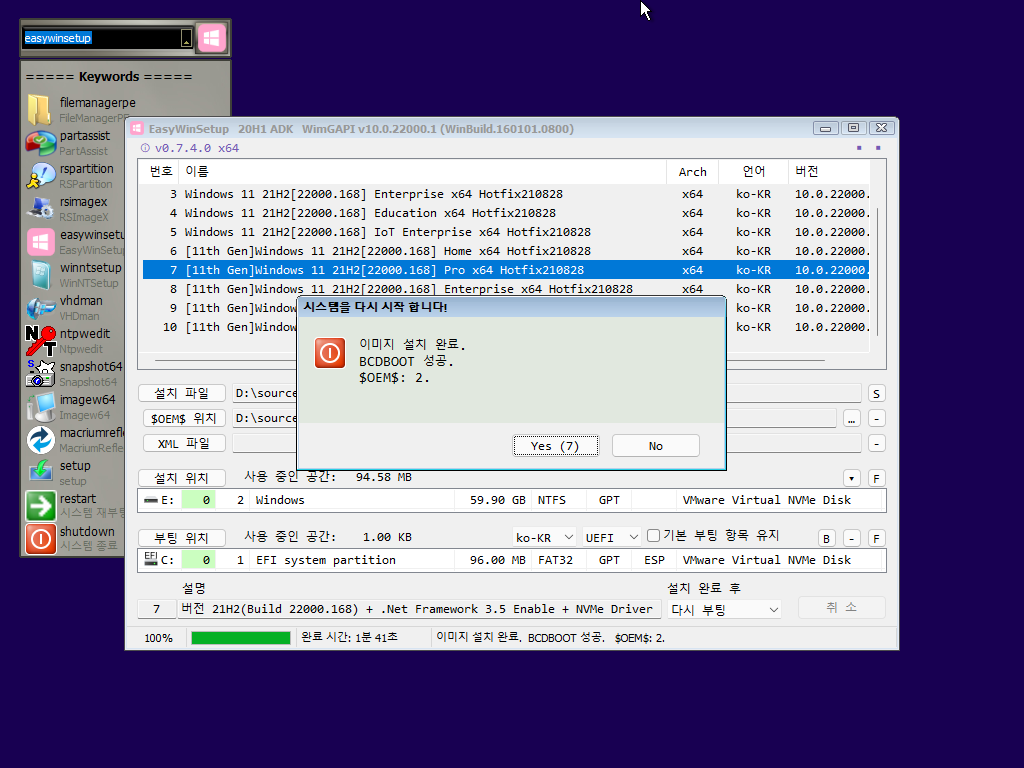The image size is (1024, 768).
Task: Click the browse ... button for $OEM$ path
Action: (x=851, y=419)
